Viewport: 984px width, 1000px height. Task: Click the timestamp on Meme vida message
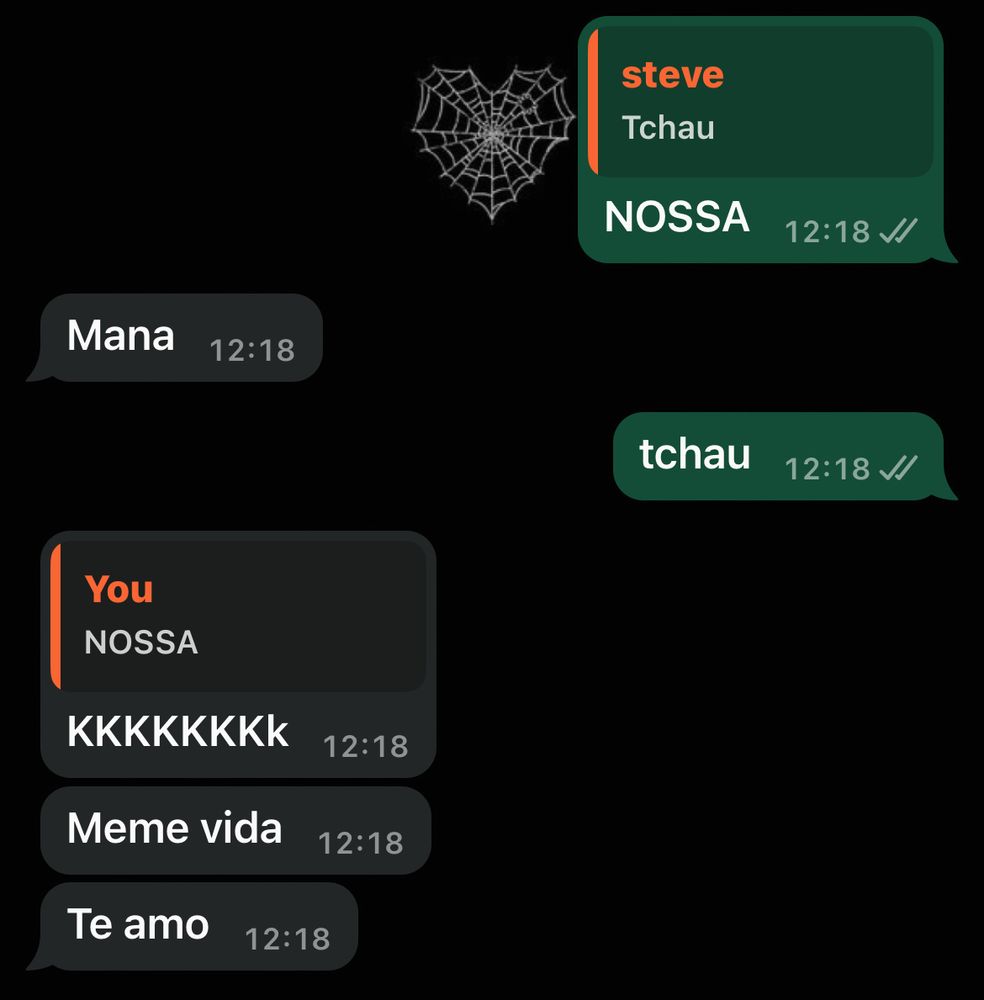[361, 842]
